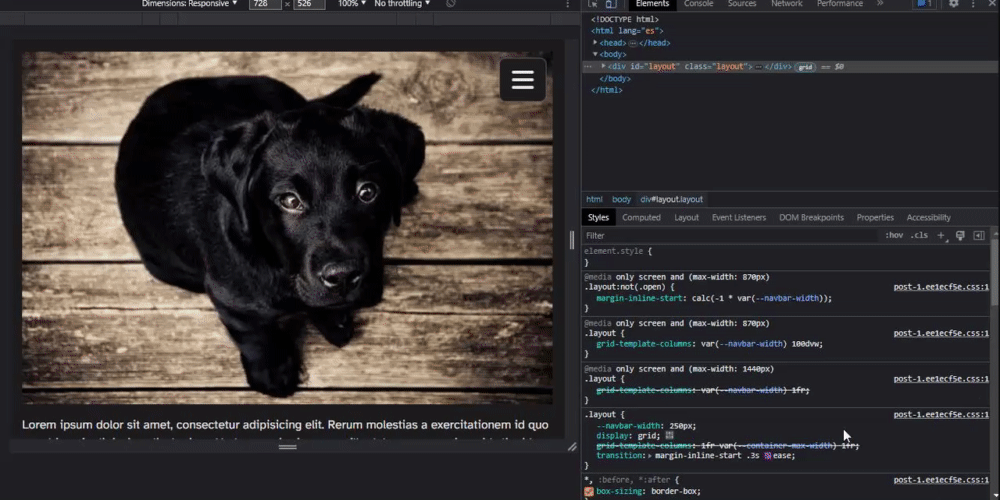Open the grid editor icon beside display: grid

coord(670,436)
